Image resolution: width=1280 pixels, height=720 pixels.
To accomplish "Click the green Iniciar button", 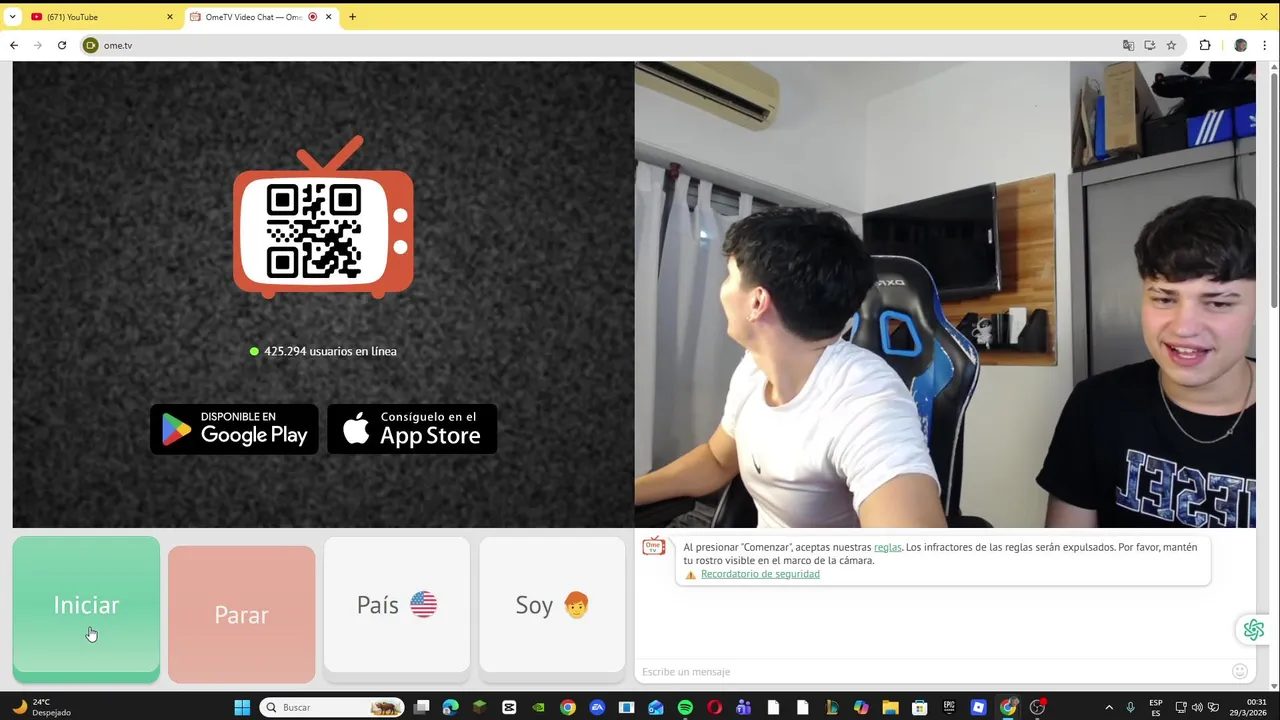I will [x=86, y=609].
